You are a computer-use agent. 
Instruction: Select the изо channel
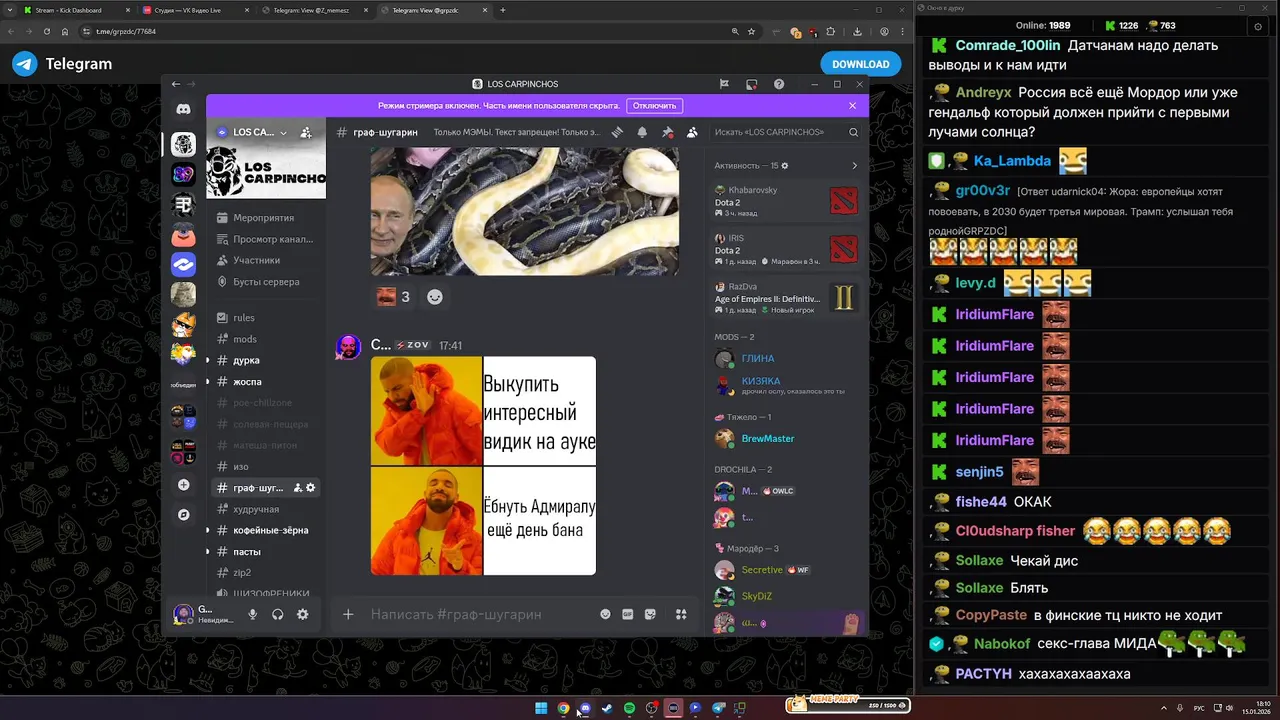(x=265, y=466)
